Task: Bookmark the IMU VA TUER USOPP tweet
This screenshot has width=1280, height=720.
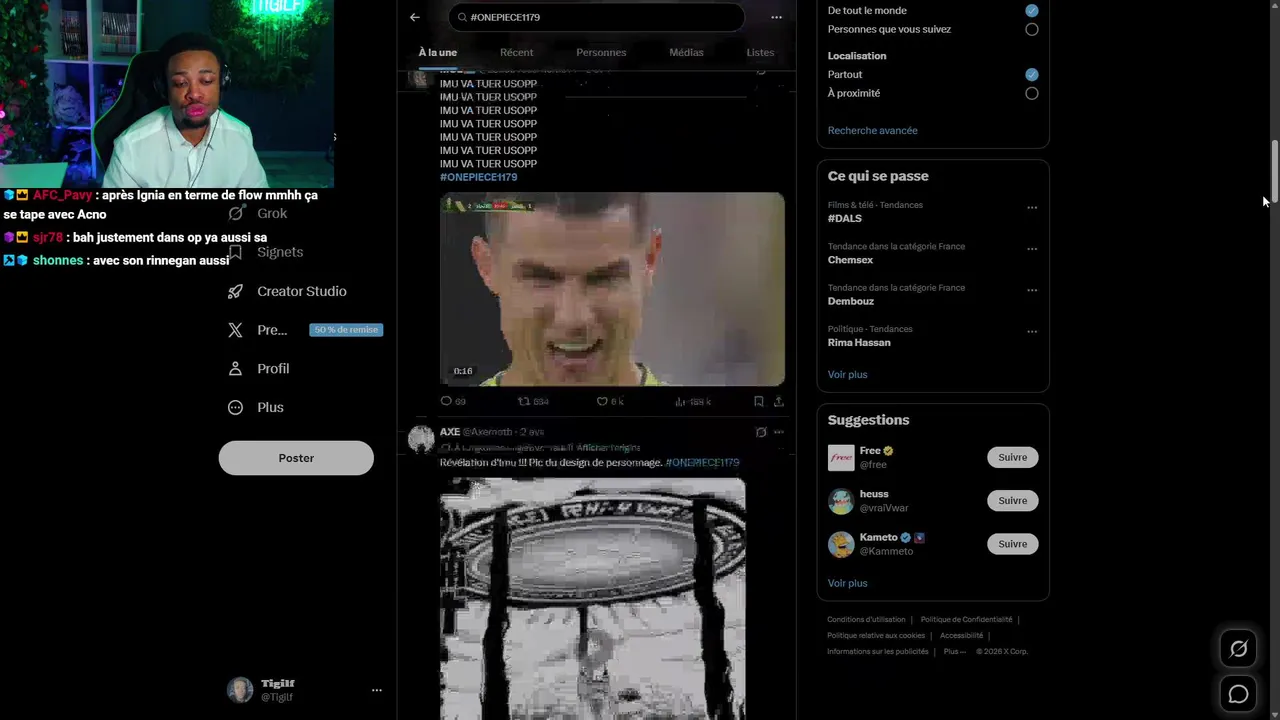Action: click(x=758, y=401)
